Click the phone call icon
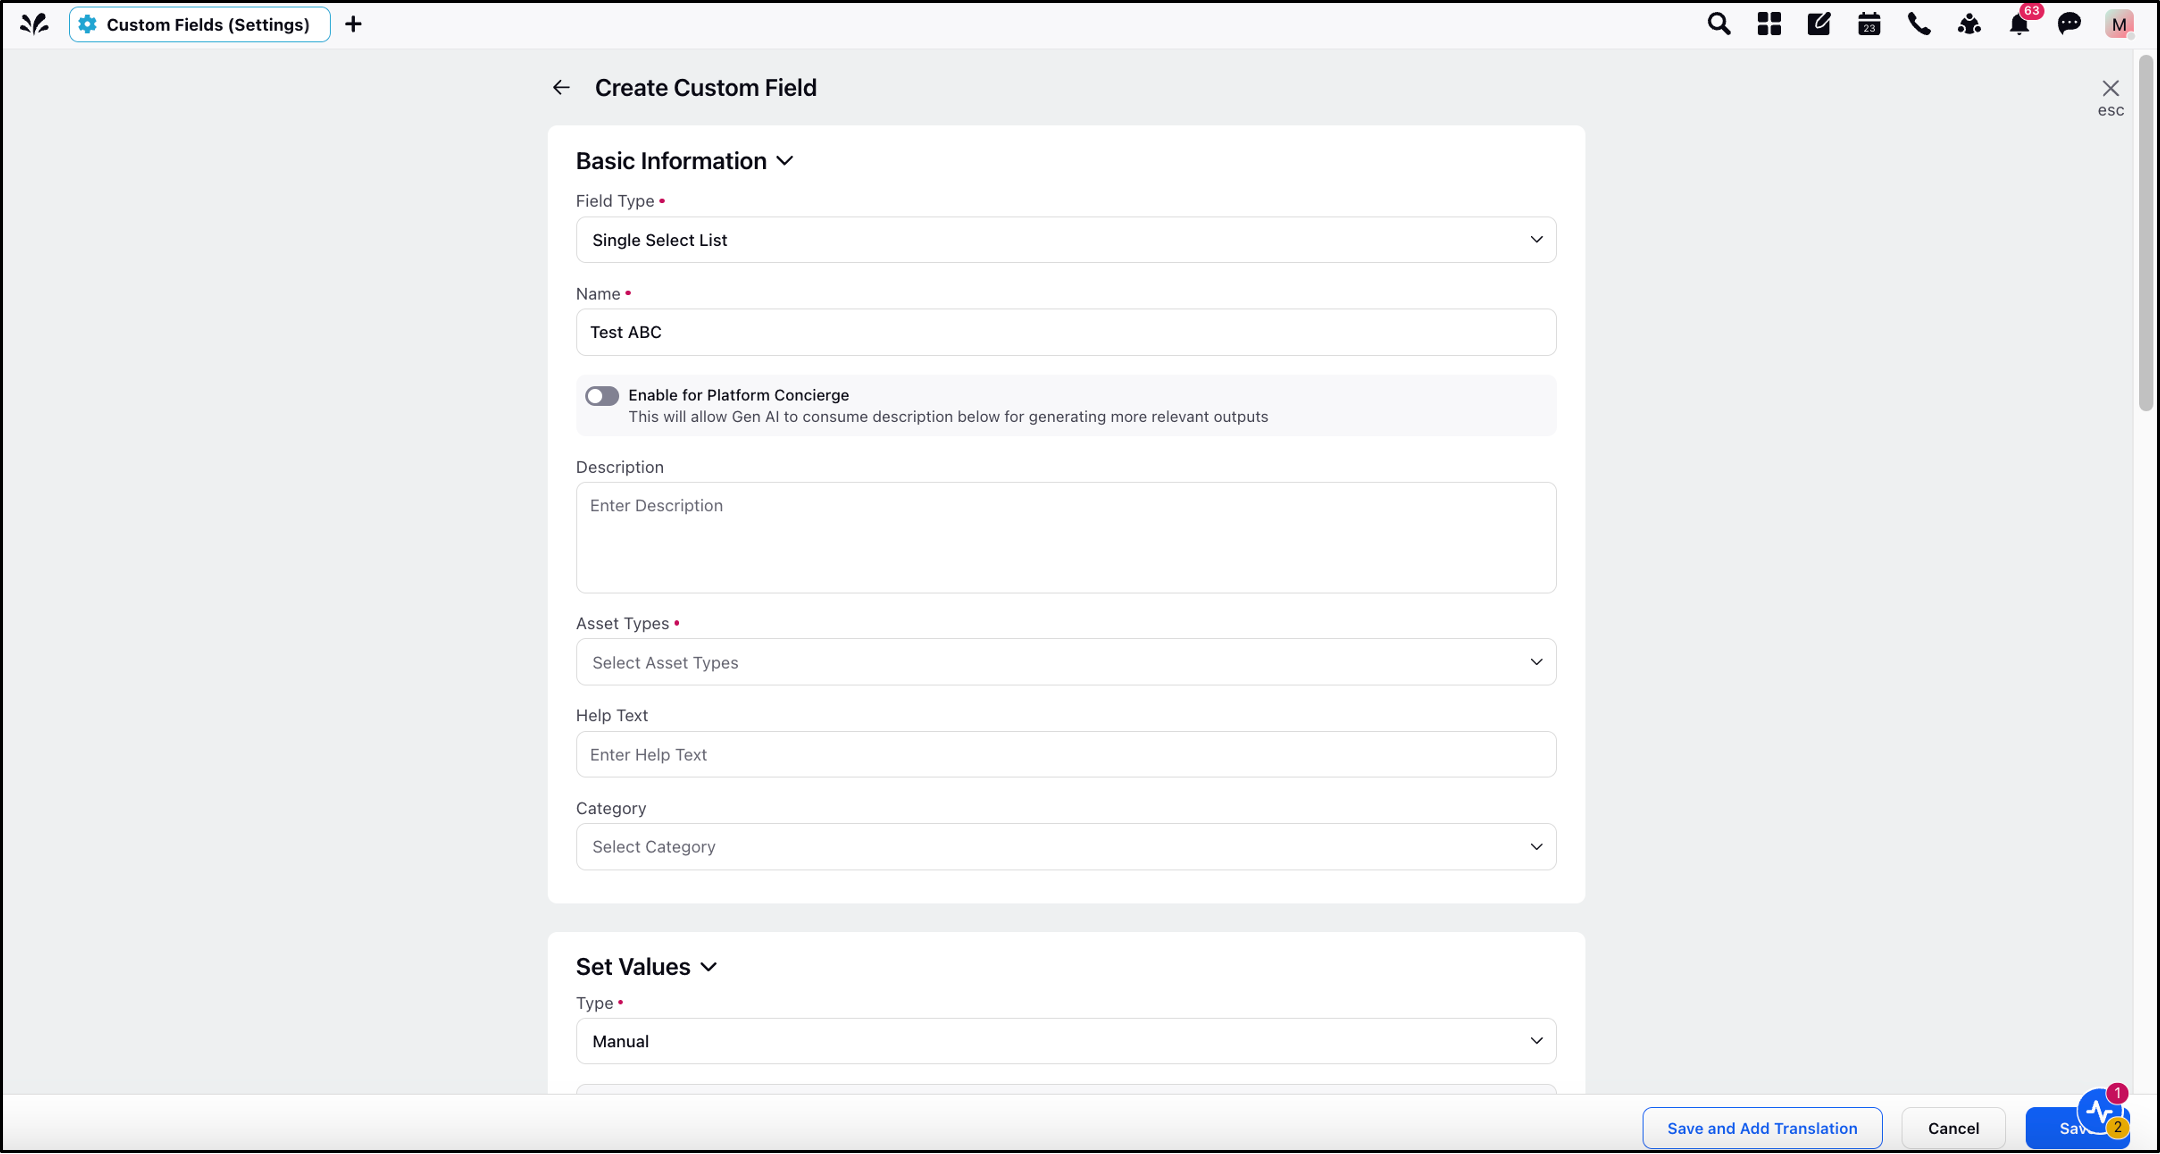 click(1919, 24)
